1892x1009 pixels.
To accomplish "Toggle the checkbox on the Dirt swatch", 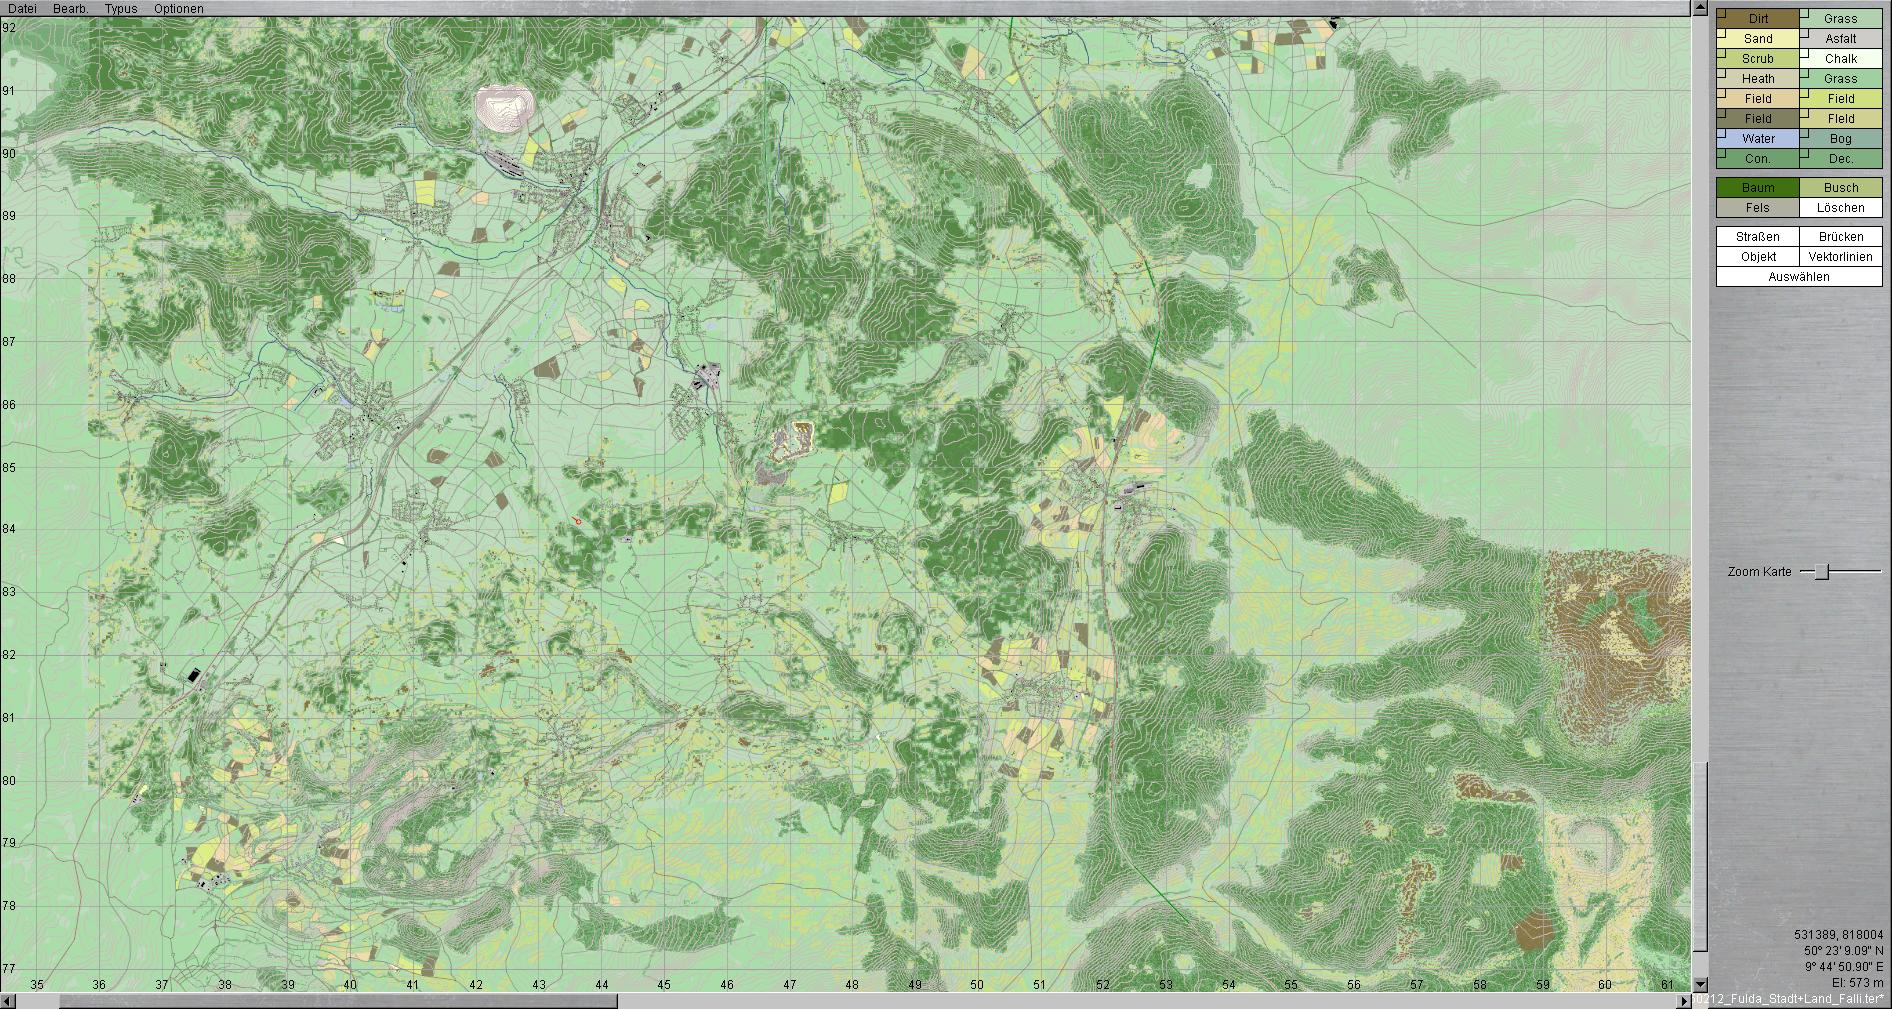I will point(1722,13).
